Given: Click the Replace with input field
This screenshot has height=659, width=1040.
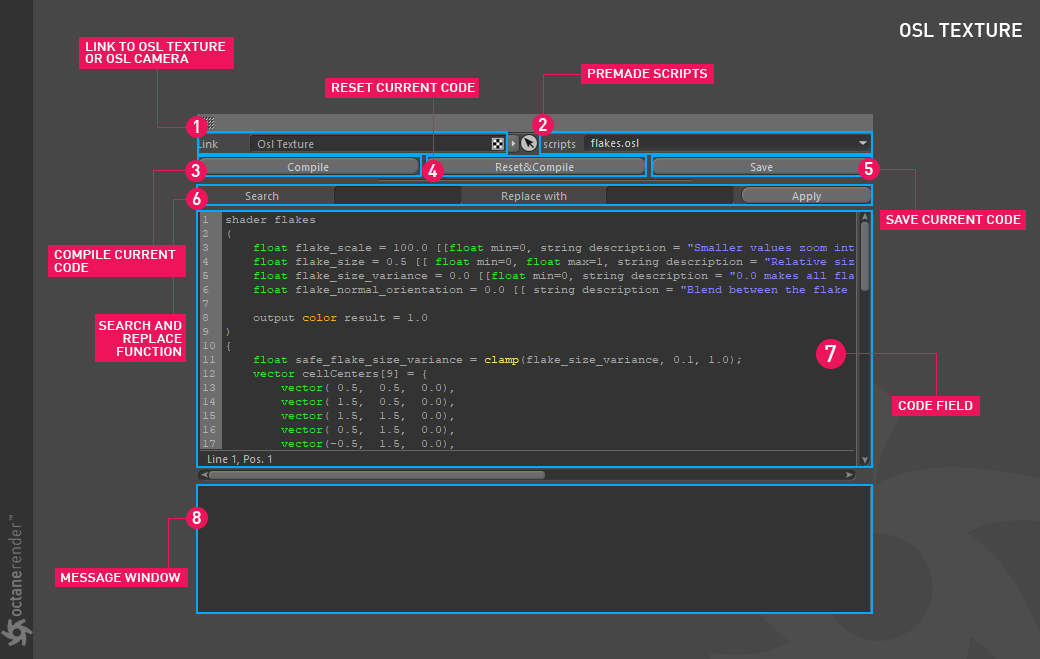Looking at the screenshot, I should tap(670, 196).
